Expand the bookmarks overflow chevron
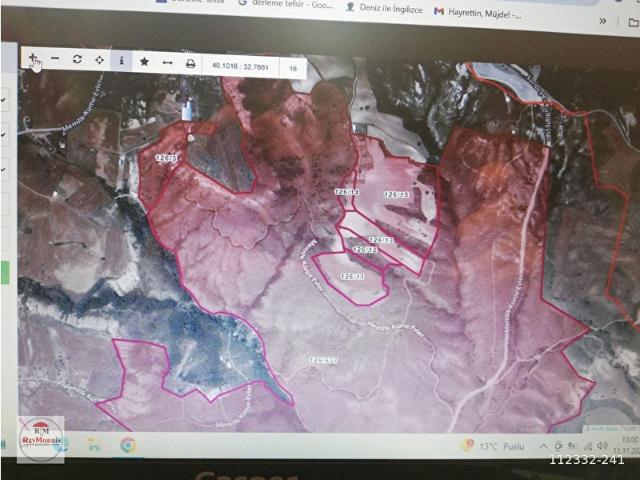The image size is (640, 480). (x=602, y=21)
